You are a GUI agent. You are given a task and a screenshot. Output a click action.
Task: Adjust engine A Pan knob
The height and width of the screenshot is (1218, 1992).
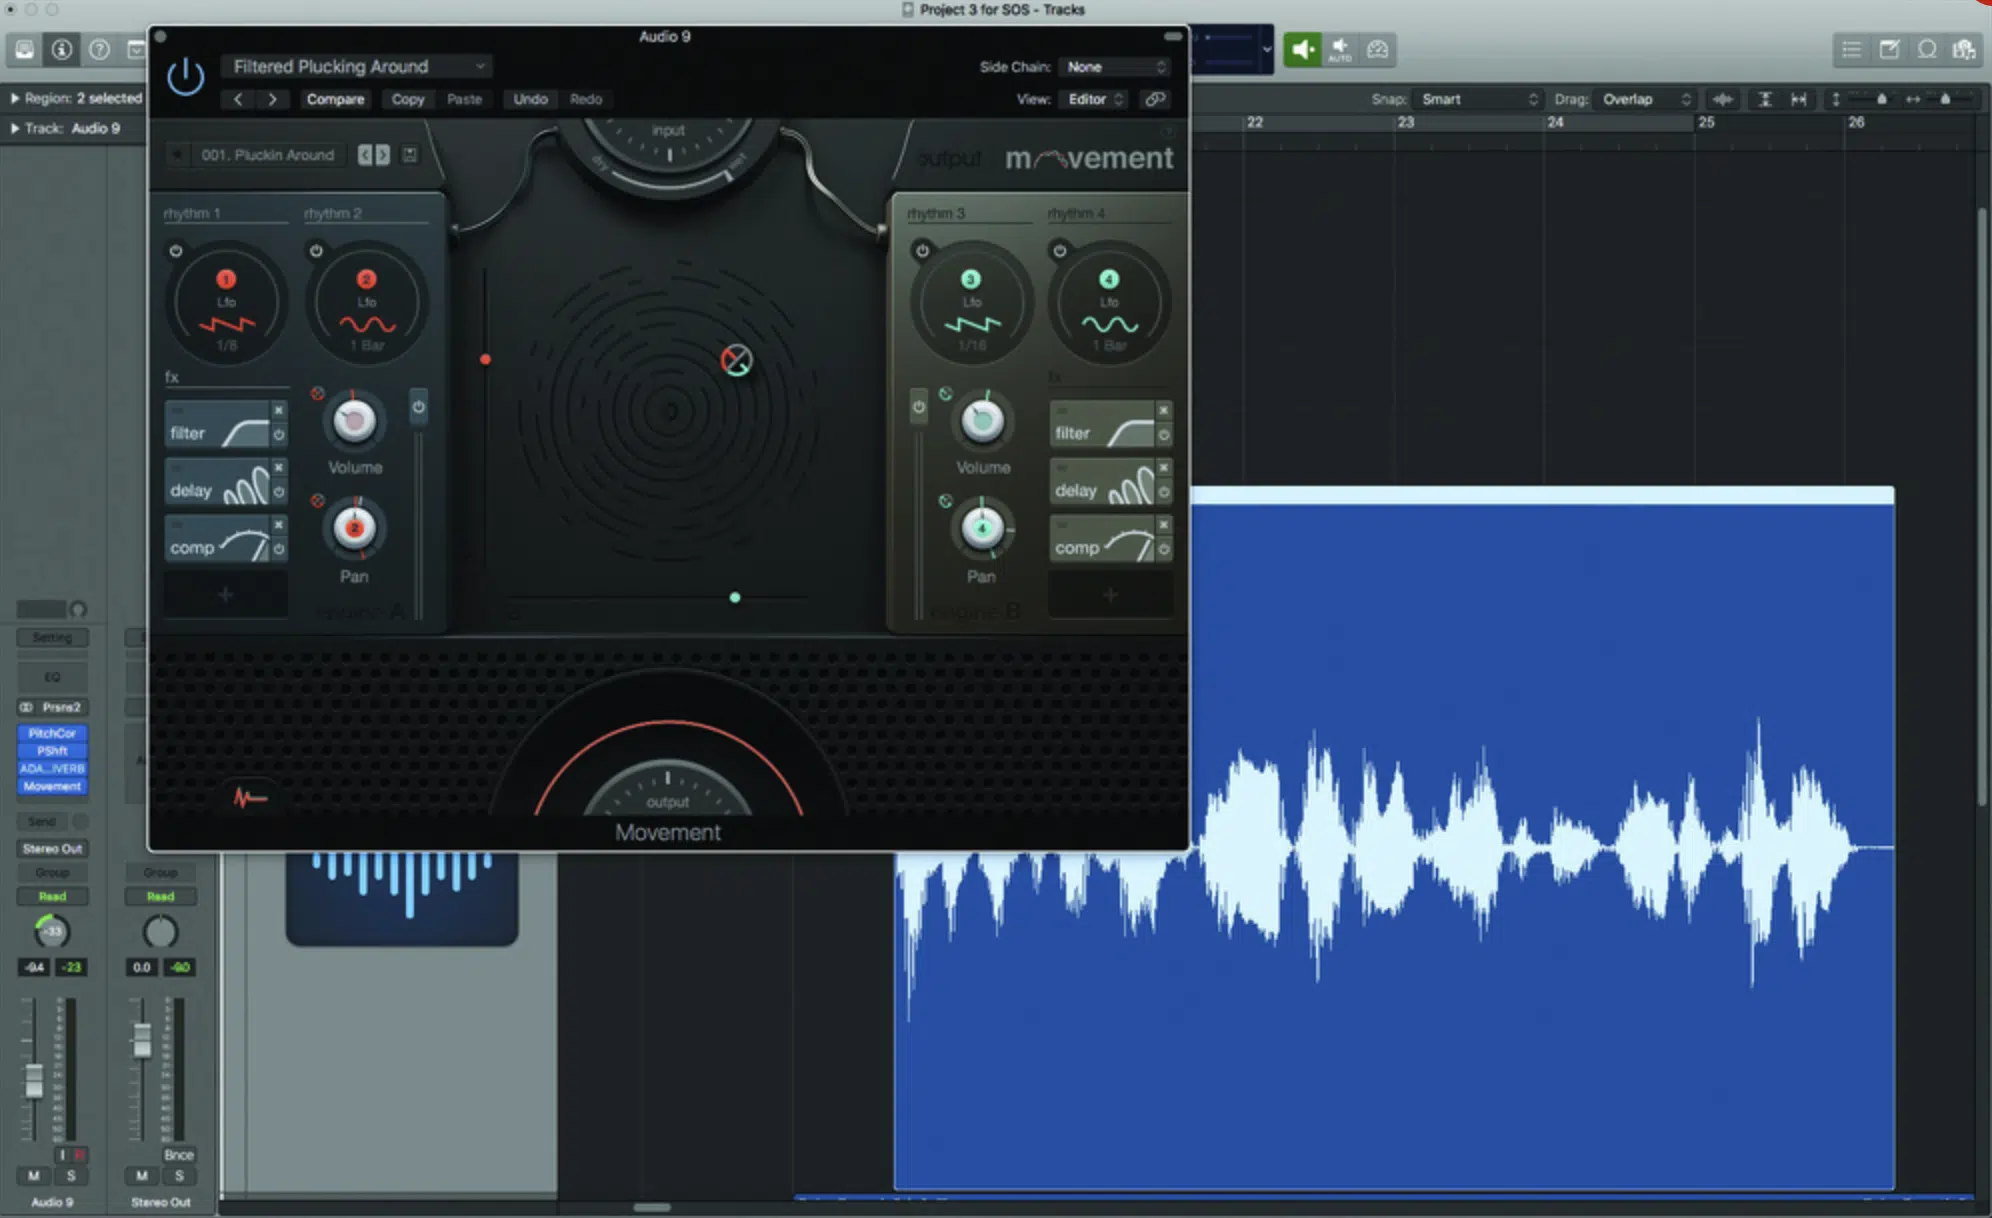354,529
